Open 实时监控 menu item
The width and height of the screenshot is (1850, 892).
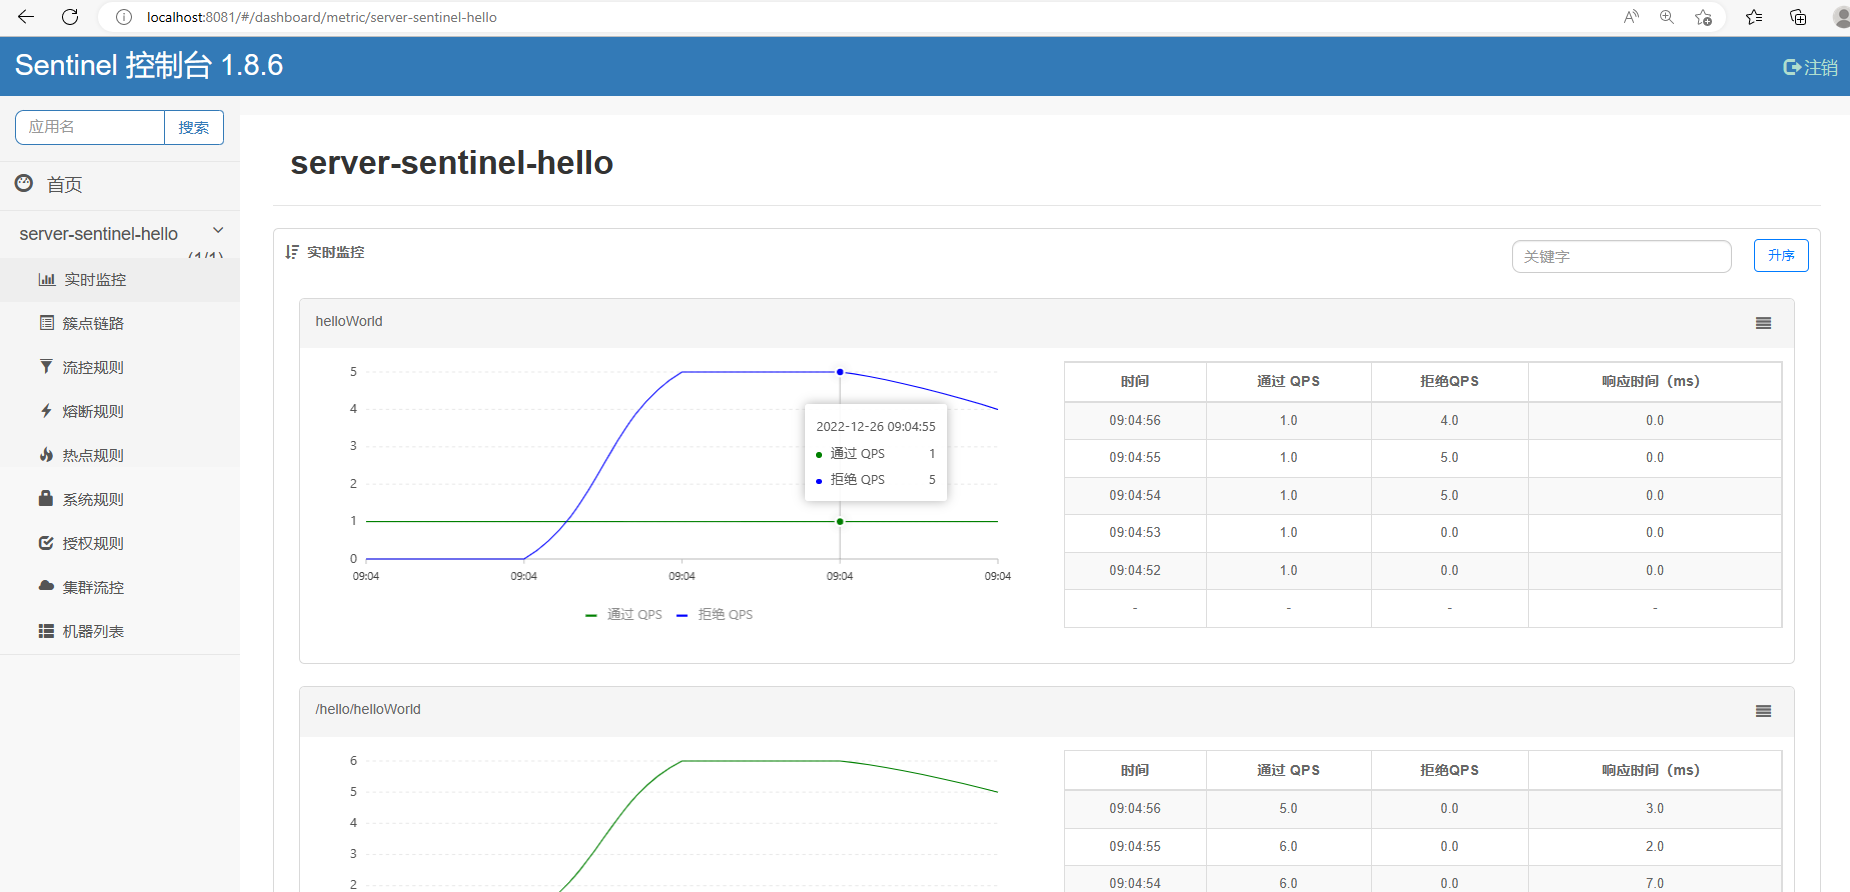pyautogui.click(x=120, y=279)
